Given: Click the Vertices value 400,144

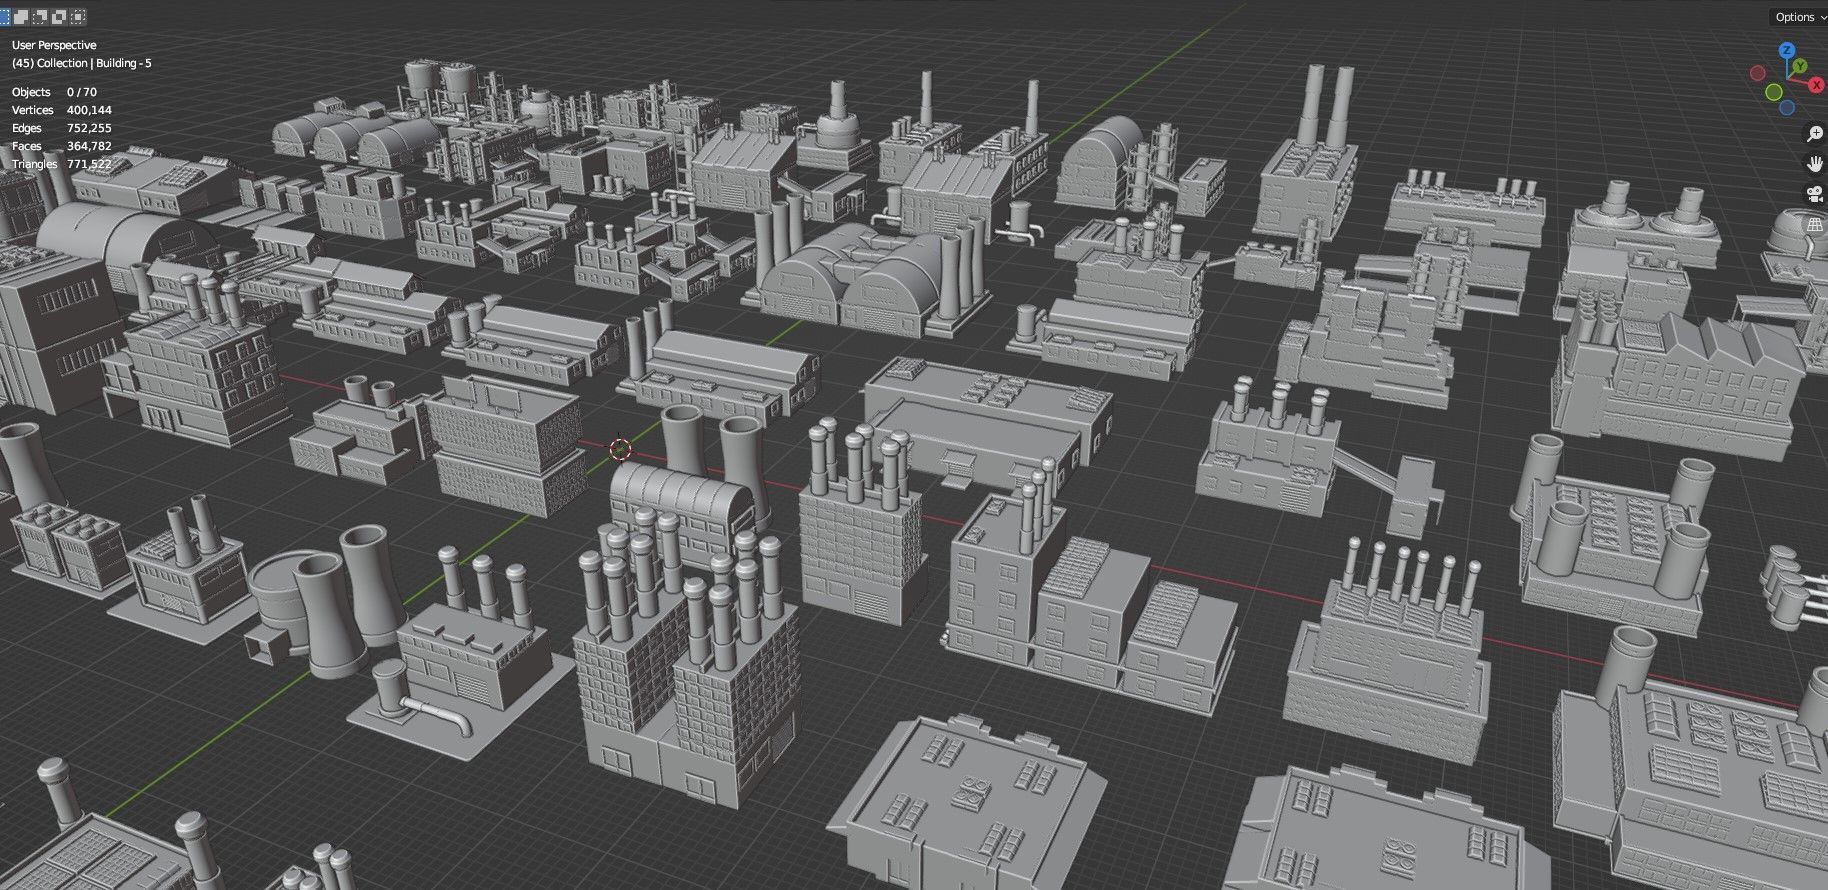Looking at the screenshot, I should 89,110.
